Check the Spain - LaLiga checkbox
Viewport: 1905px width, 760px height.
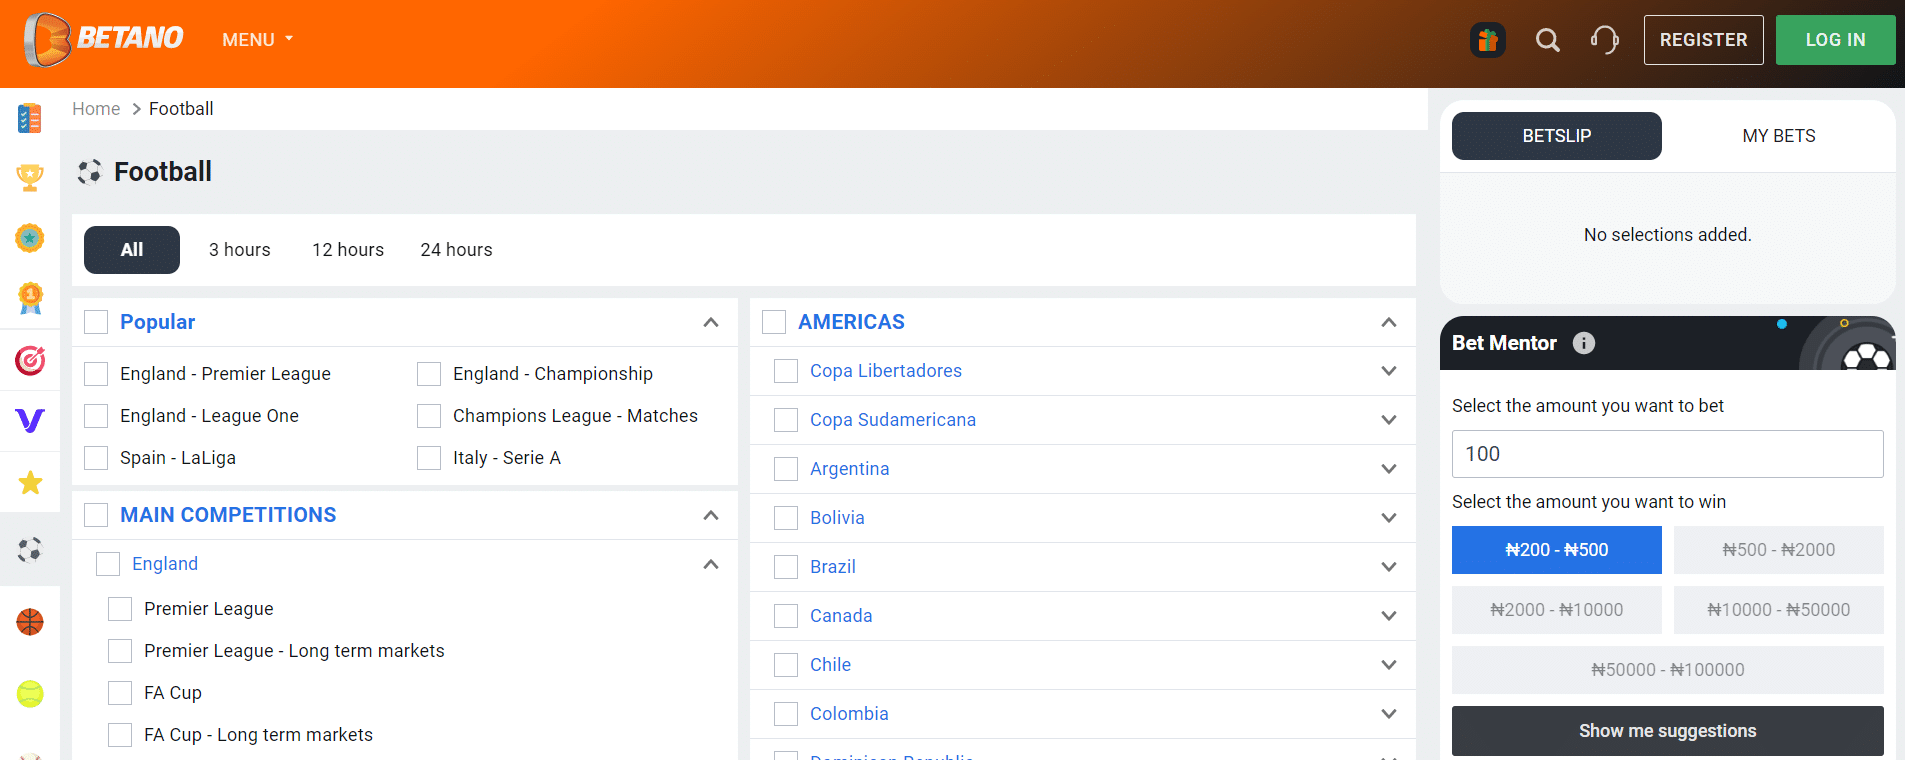pos(96,458)
